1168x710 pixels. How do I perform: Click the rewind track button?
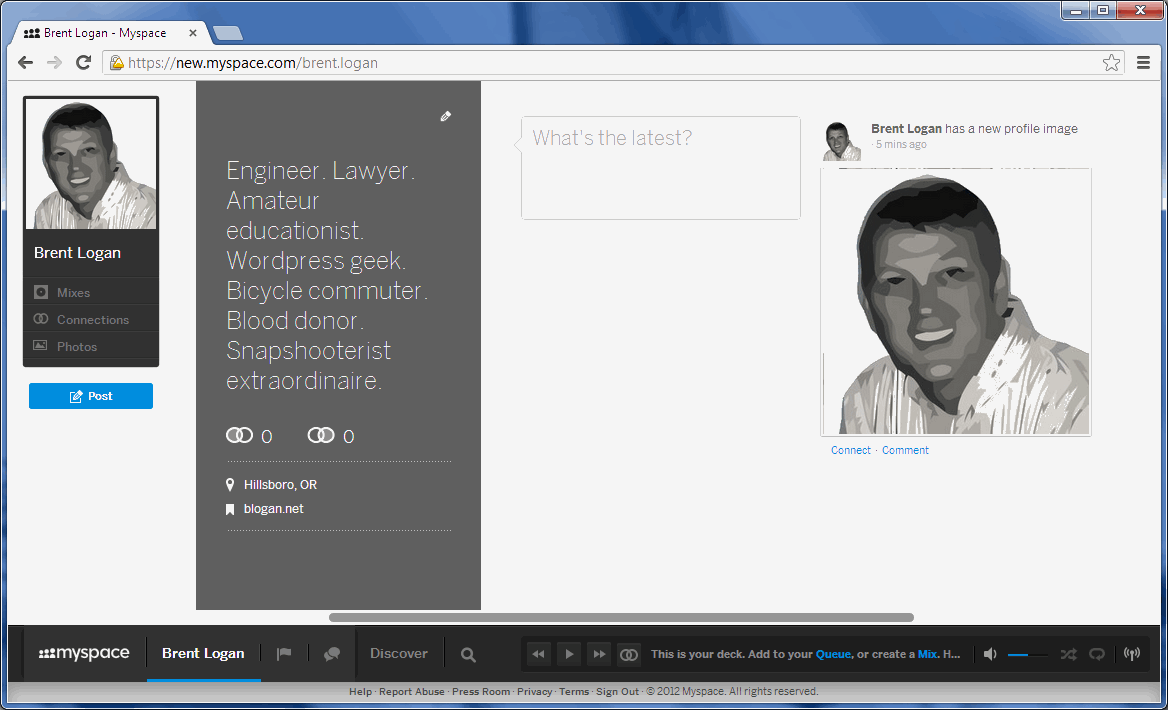[539, 654]
